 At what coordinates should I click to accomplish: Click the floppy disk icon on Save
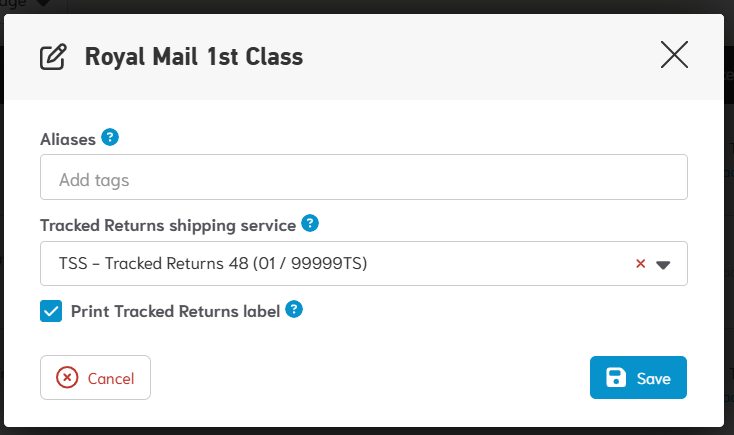(x=616, y=378)
